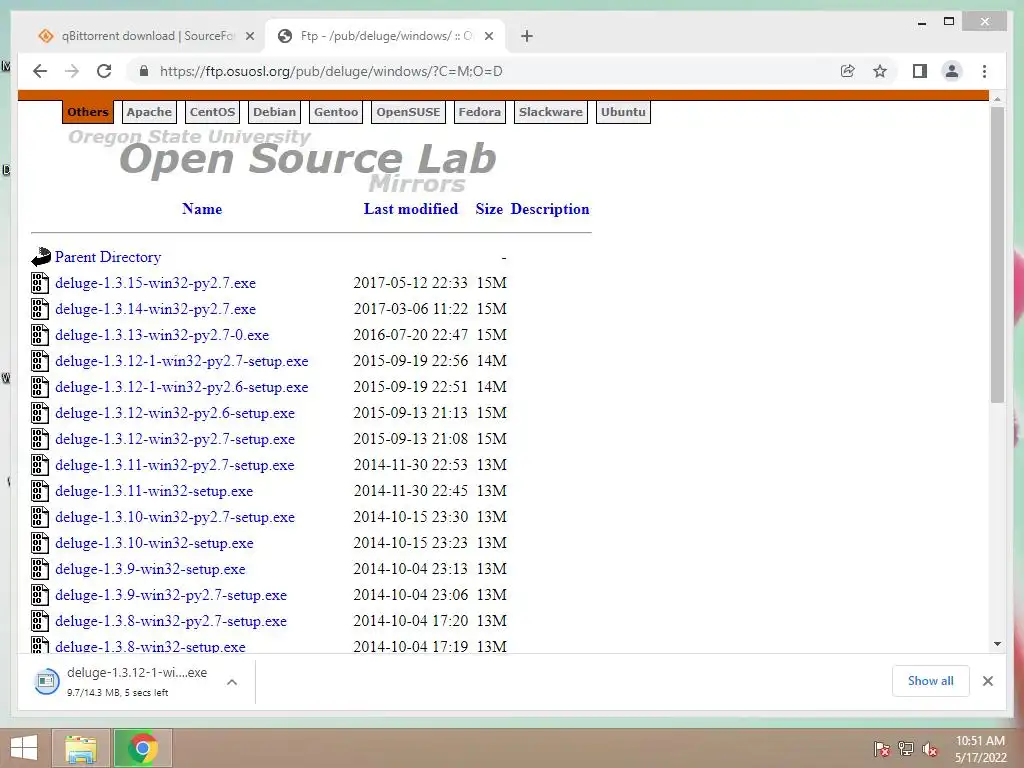Download deluge-1.3.12-1-win32-py2.6-setup.exe
This screenshot has width=1024, height=768.
[182, 387]
